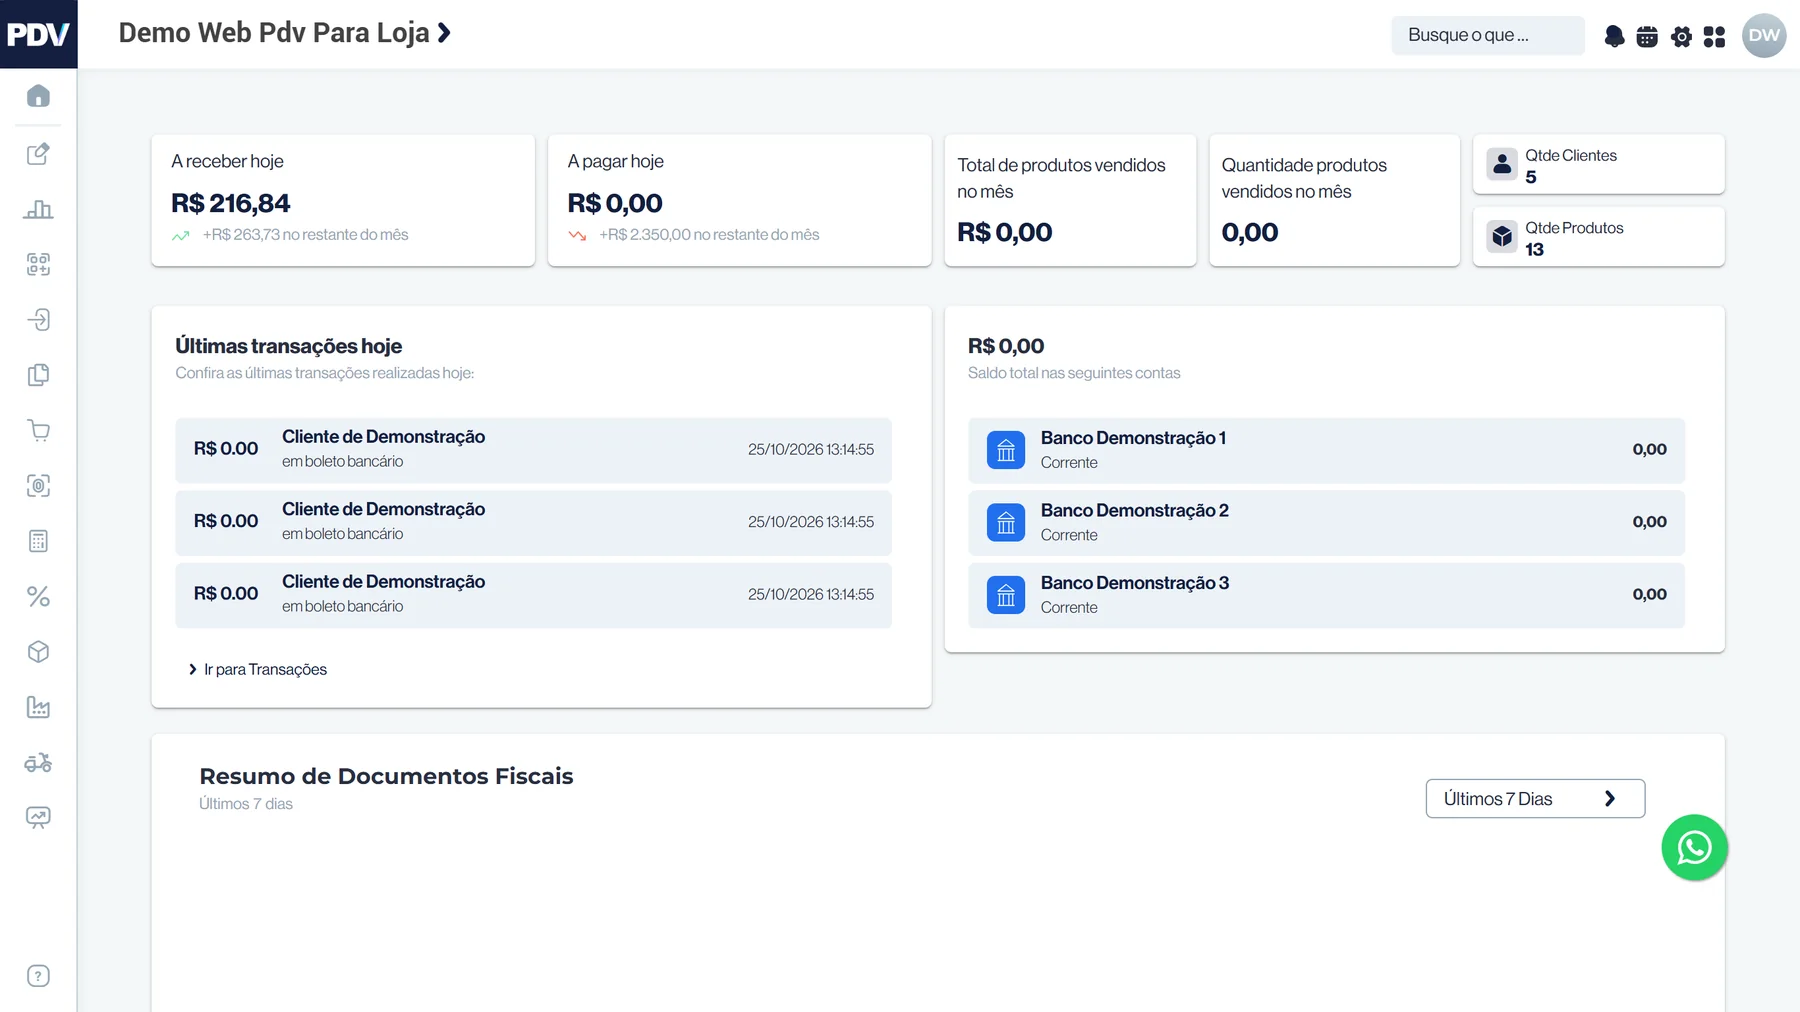Click the scan target sidebar icon

pyautogui.click(x=38, y=486)
